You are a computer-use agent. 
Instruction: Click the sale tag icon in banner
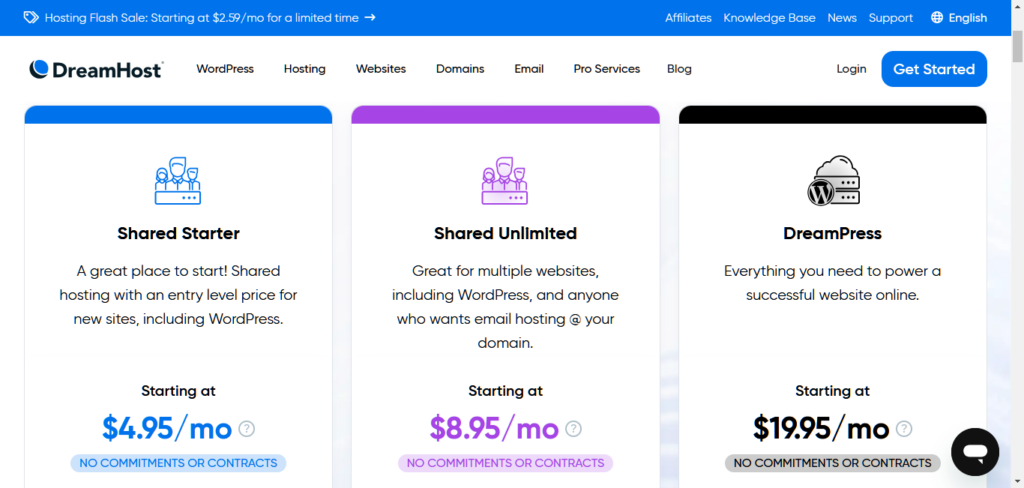pos(31,18)
